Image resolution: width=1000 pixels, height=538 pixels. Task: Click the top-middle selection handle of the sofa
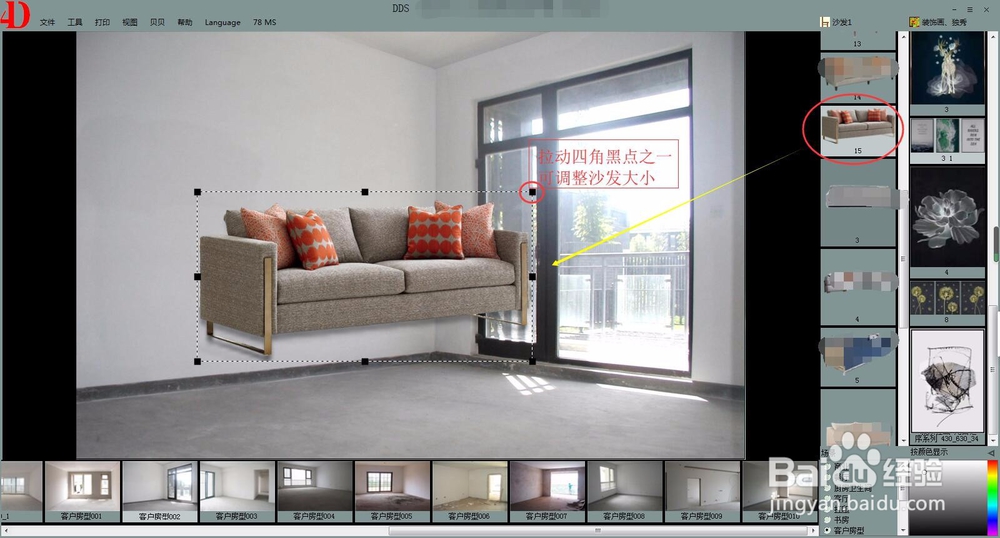(365, 192)
